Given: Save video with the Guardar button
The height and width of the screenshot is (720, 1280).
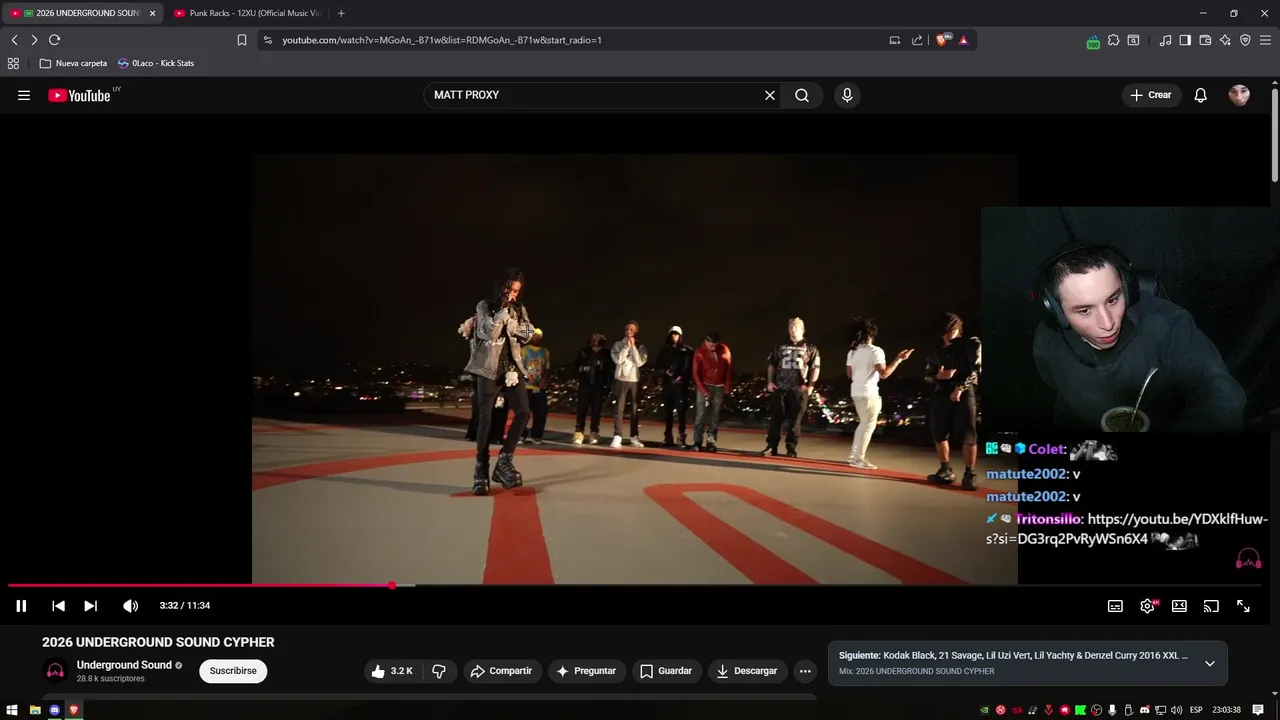Looking at the screenshot, I should 666,671.
